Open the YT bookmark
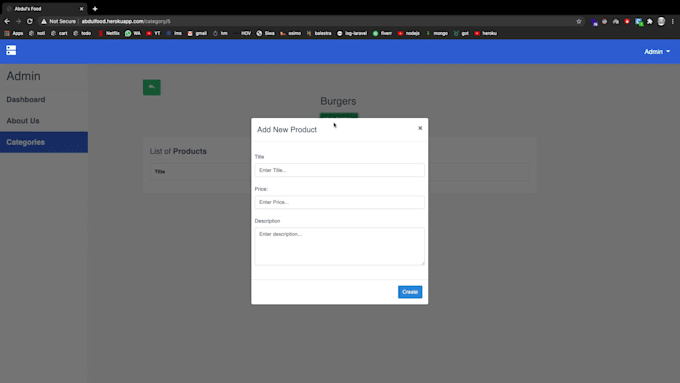Screen dimensions: 680x383 153,33
